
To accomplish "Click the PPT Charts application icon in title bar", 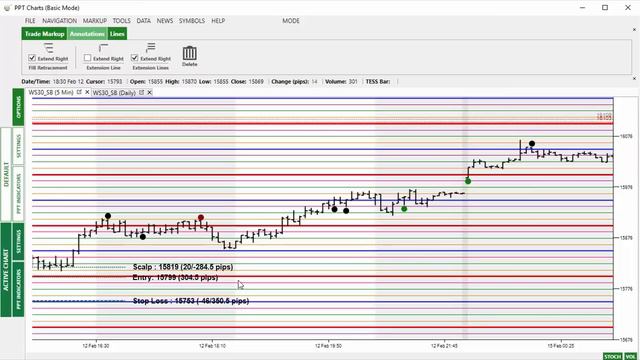I will point(7,8).
